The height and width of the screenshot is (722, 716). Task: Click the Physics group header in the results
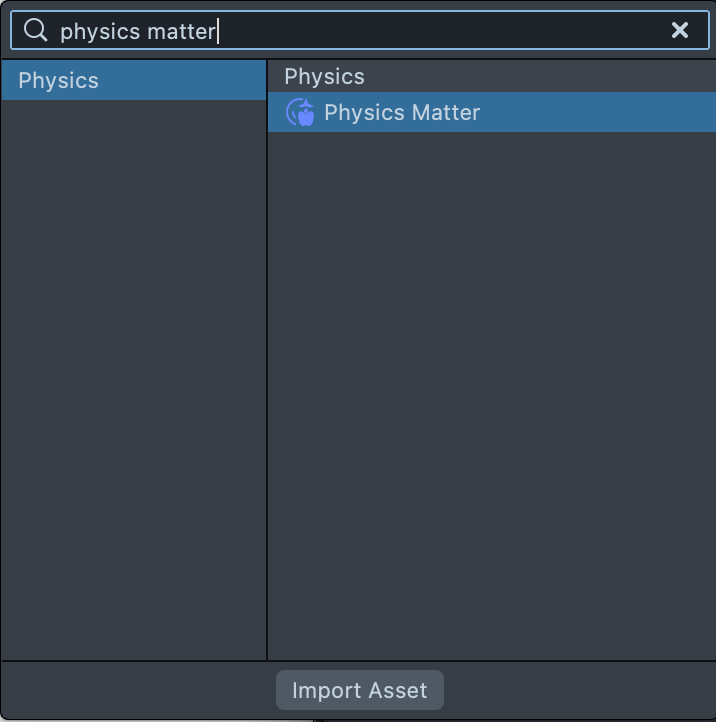(324, 76)
